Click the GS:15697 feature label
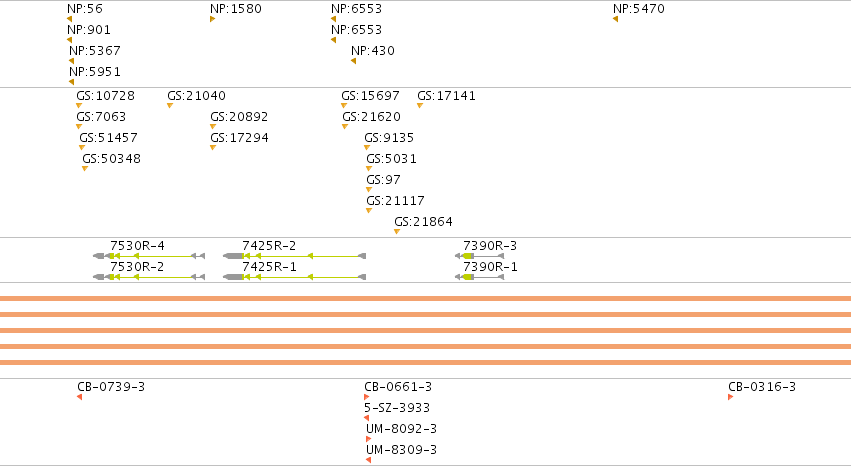 371,95
